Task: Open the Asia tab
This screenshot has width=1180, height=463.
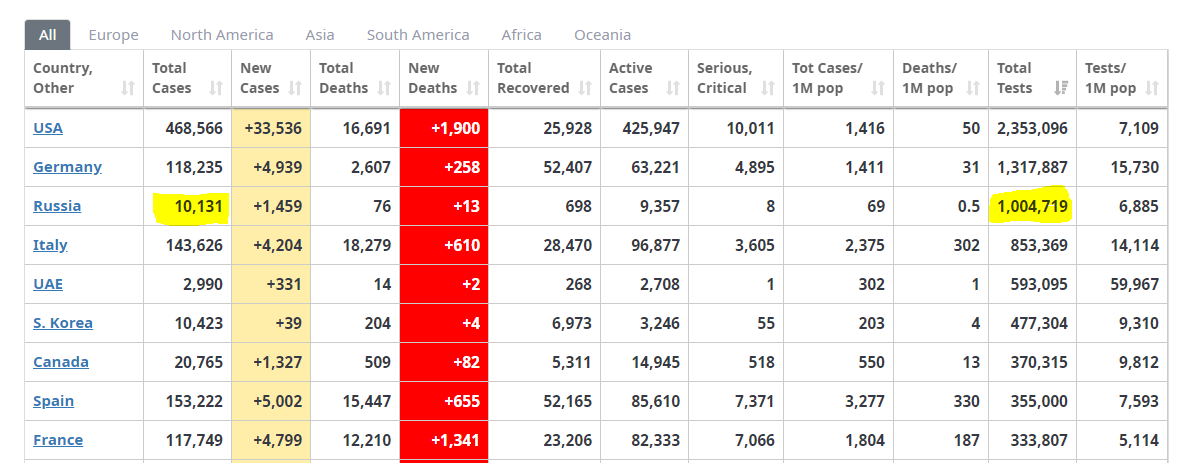Action: pyautogui.click(x=320, y=35)
